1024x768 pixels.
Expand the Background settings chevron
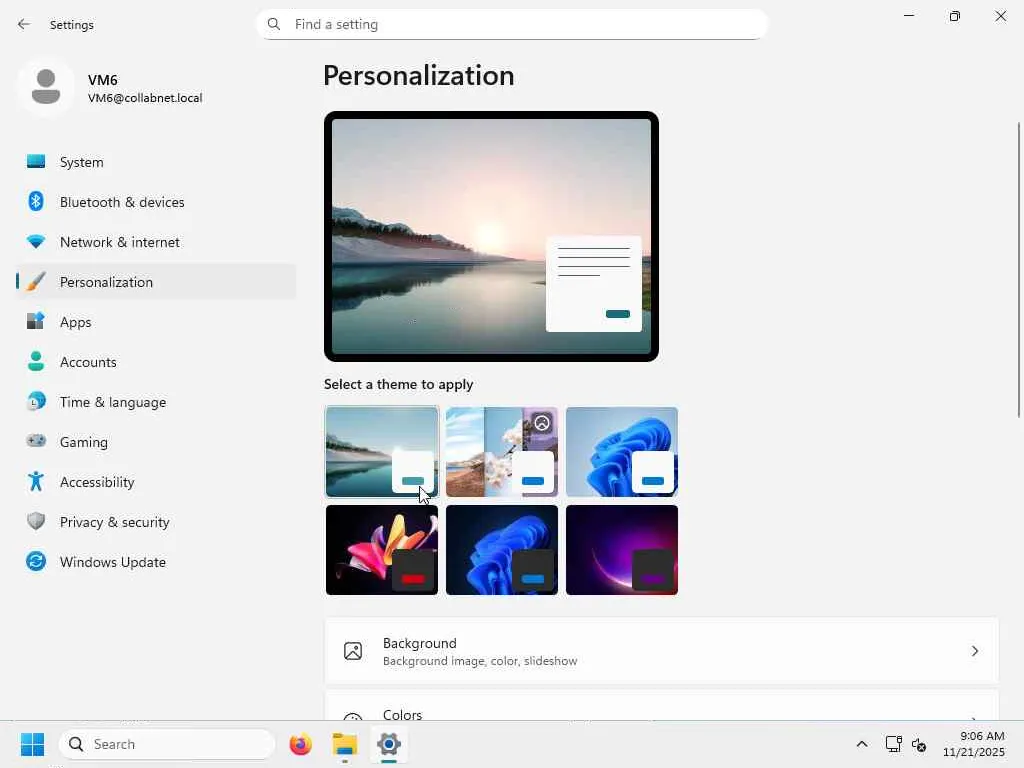tap(974, 651)
